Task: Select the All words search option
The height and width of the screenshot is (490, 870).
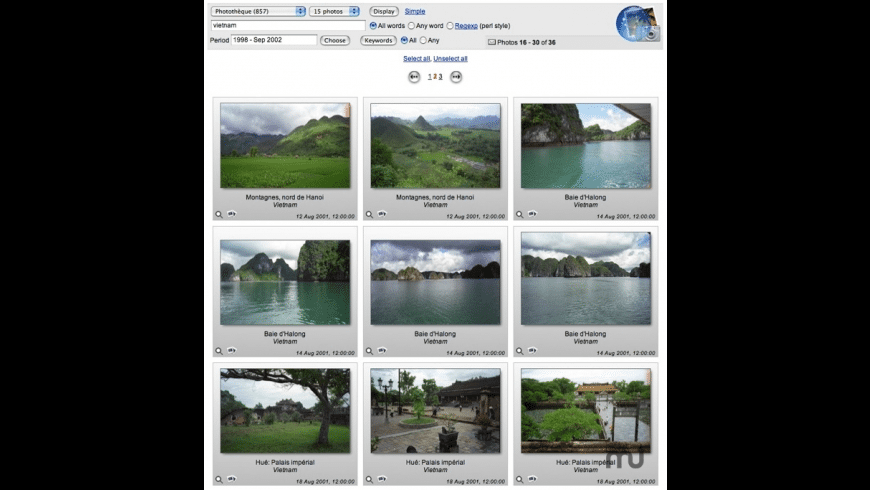Action: 373,26
